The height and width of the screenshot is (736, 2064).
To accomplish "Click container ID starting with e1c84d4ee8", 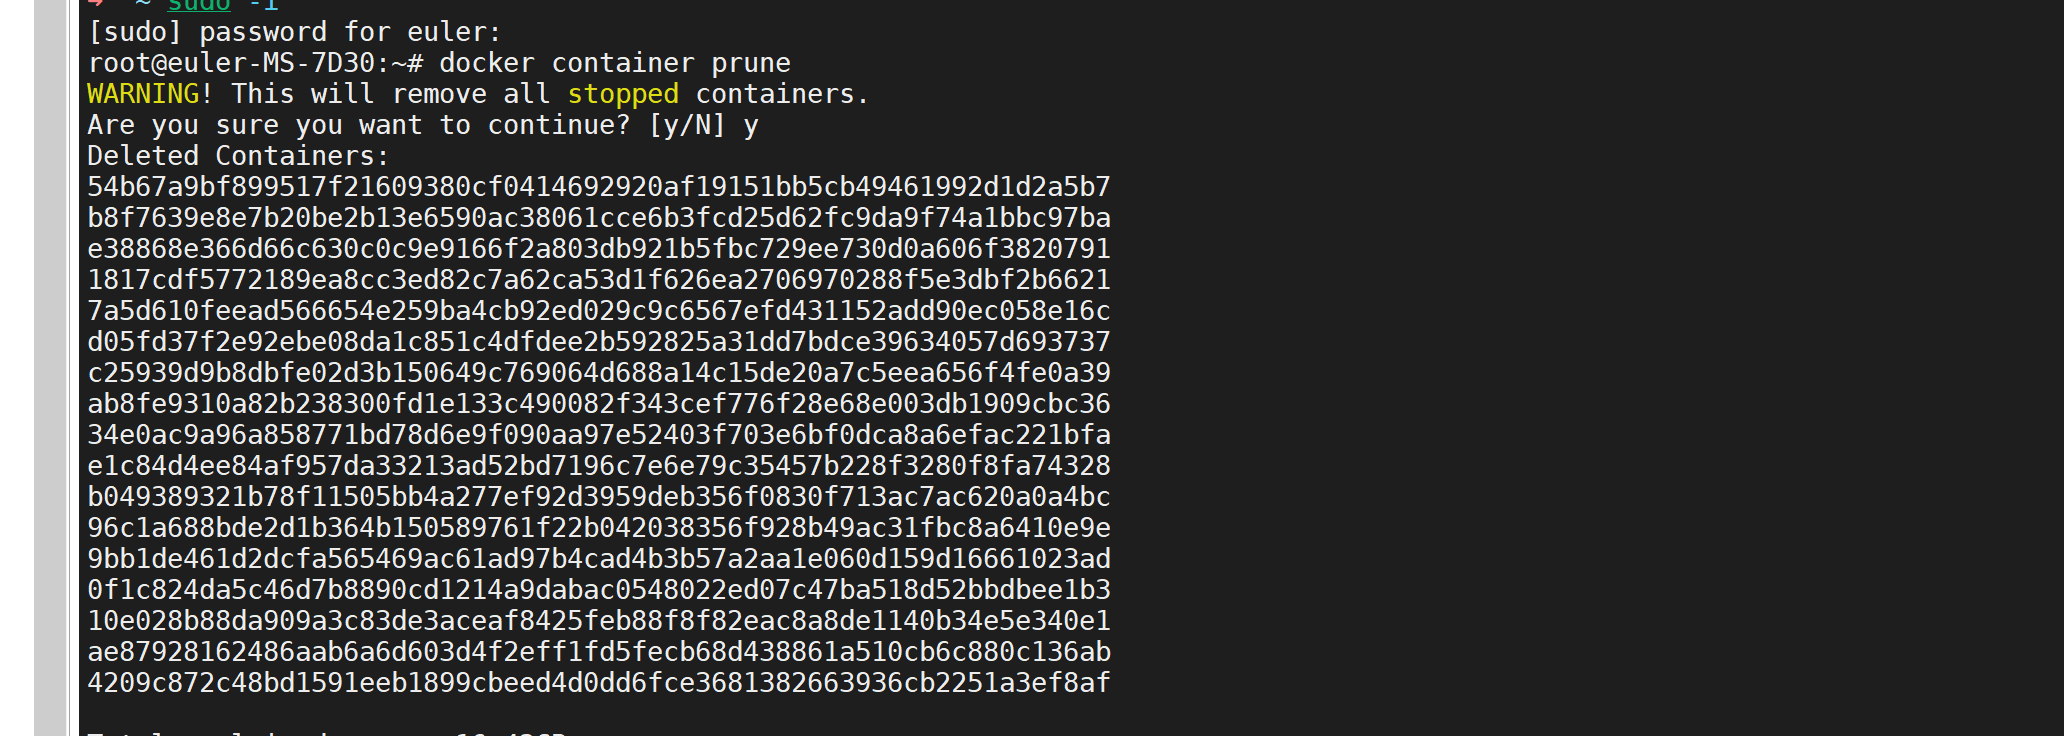I will [598, 466].
